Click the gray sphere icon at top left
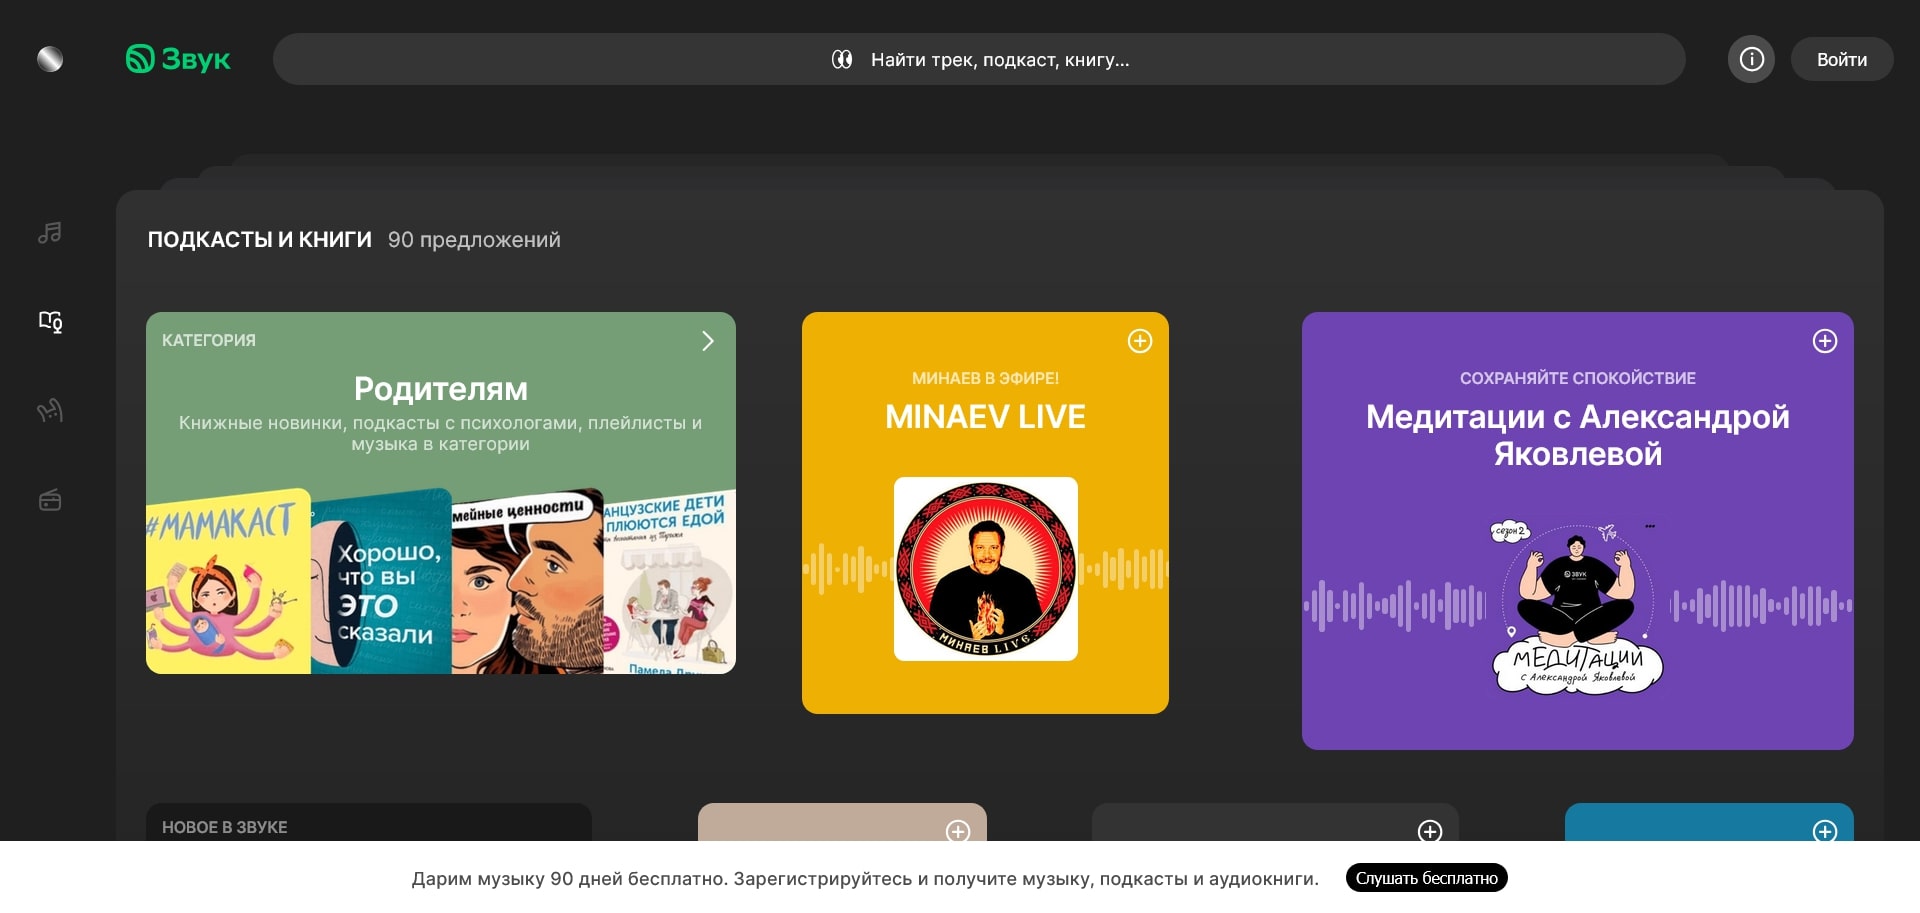The image size is (1920, 913). click(50, 60)
